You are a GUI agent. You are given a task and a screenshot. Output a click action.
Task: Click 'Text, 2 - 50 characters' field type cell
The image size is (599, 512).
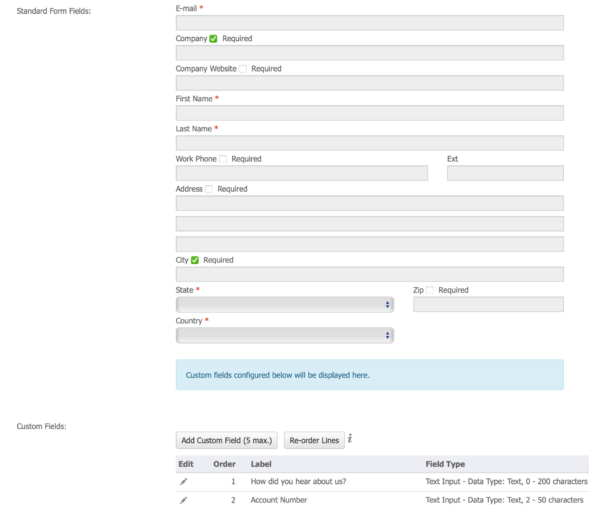505,500
